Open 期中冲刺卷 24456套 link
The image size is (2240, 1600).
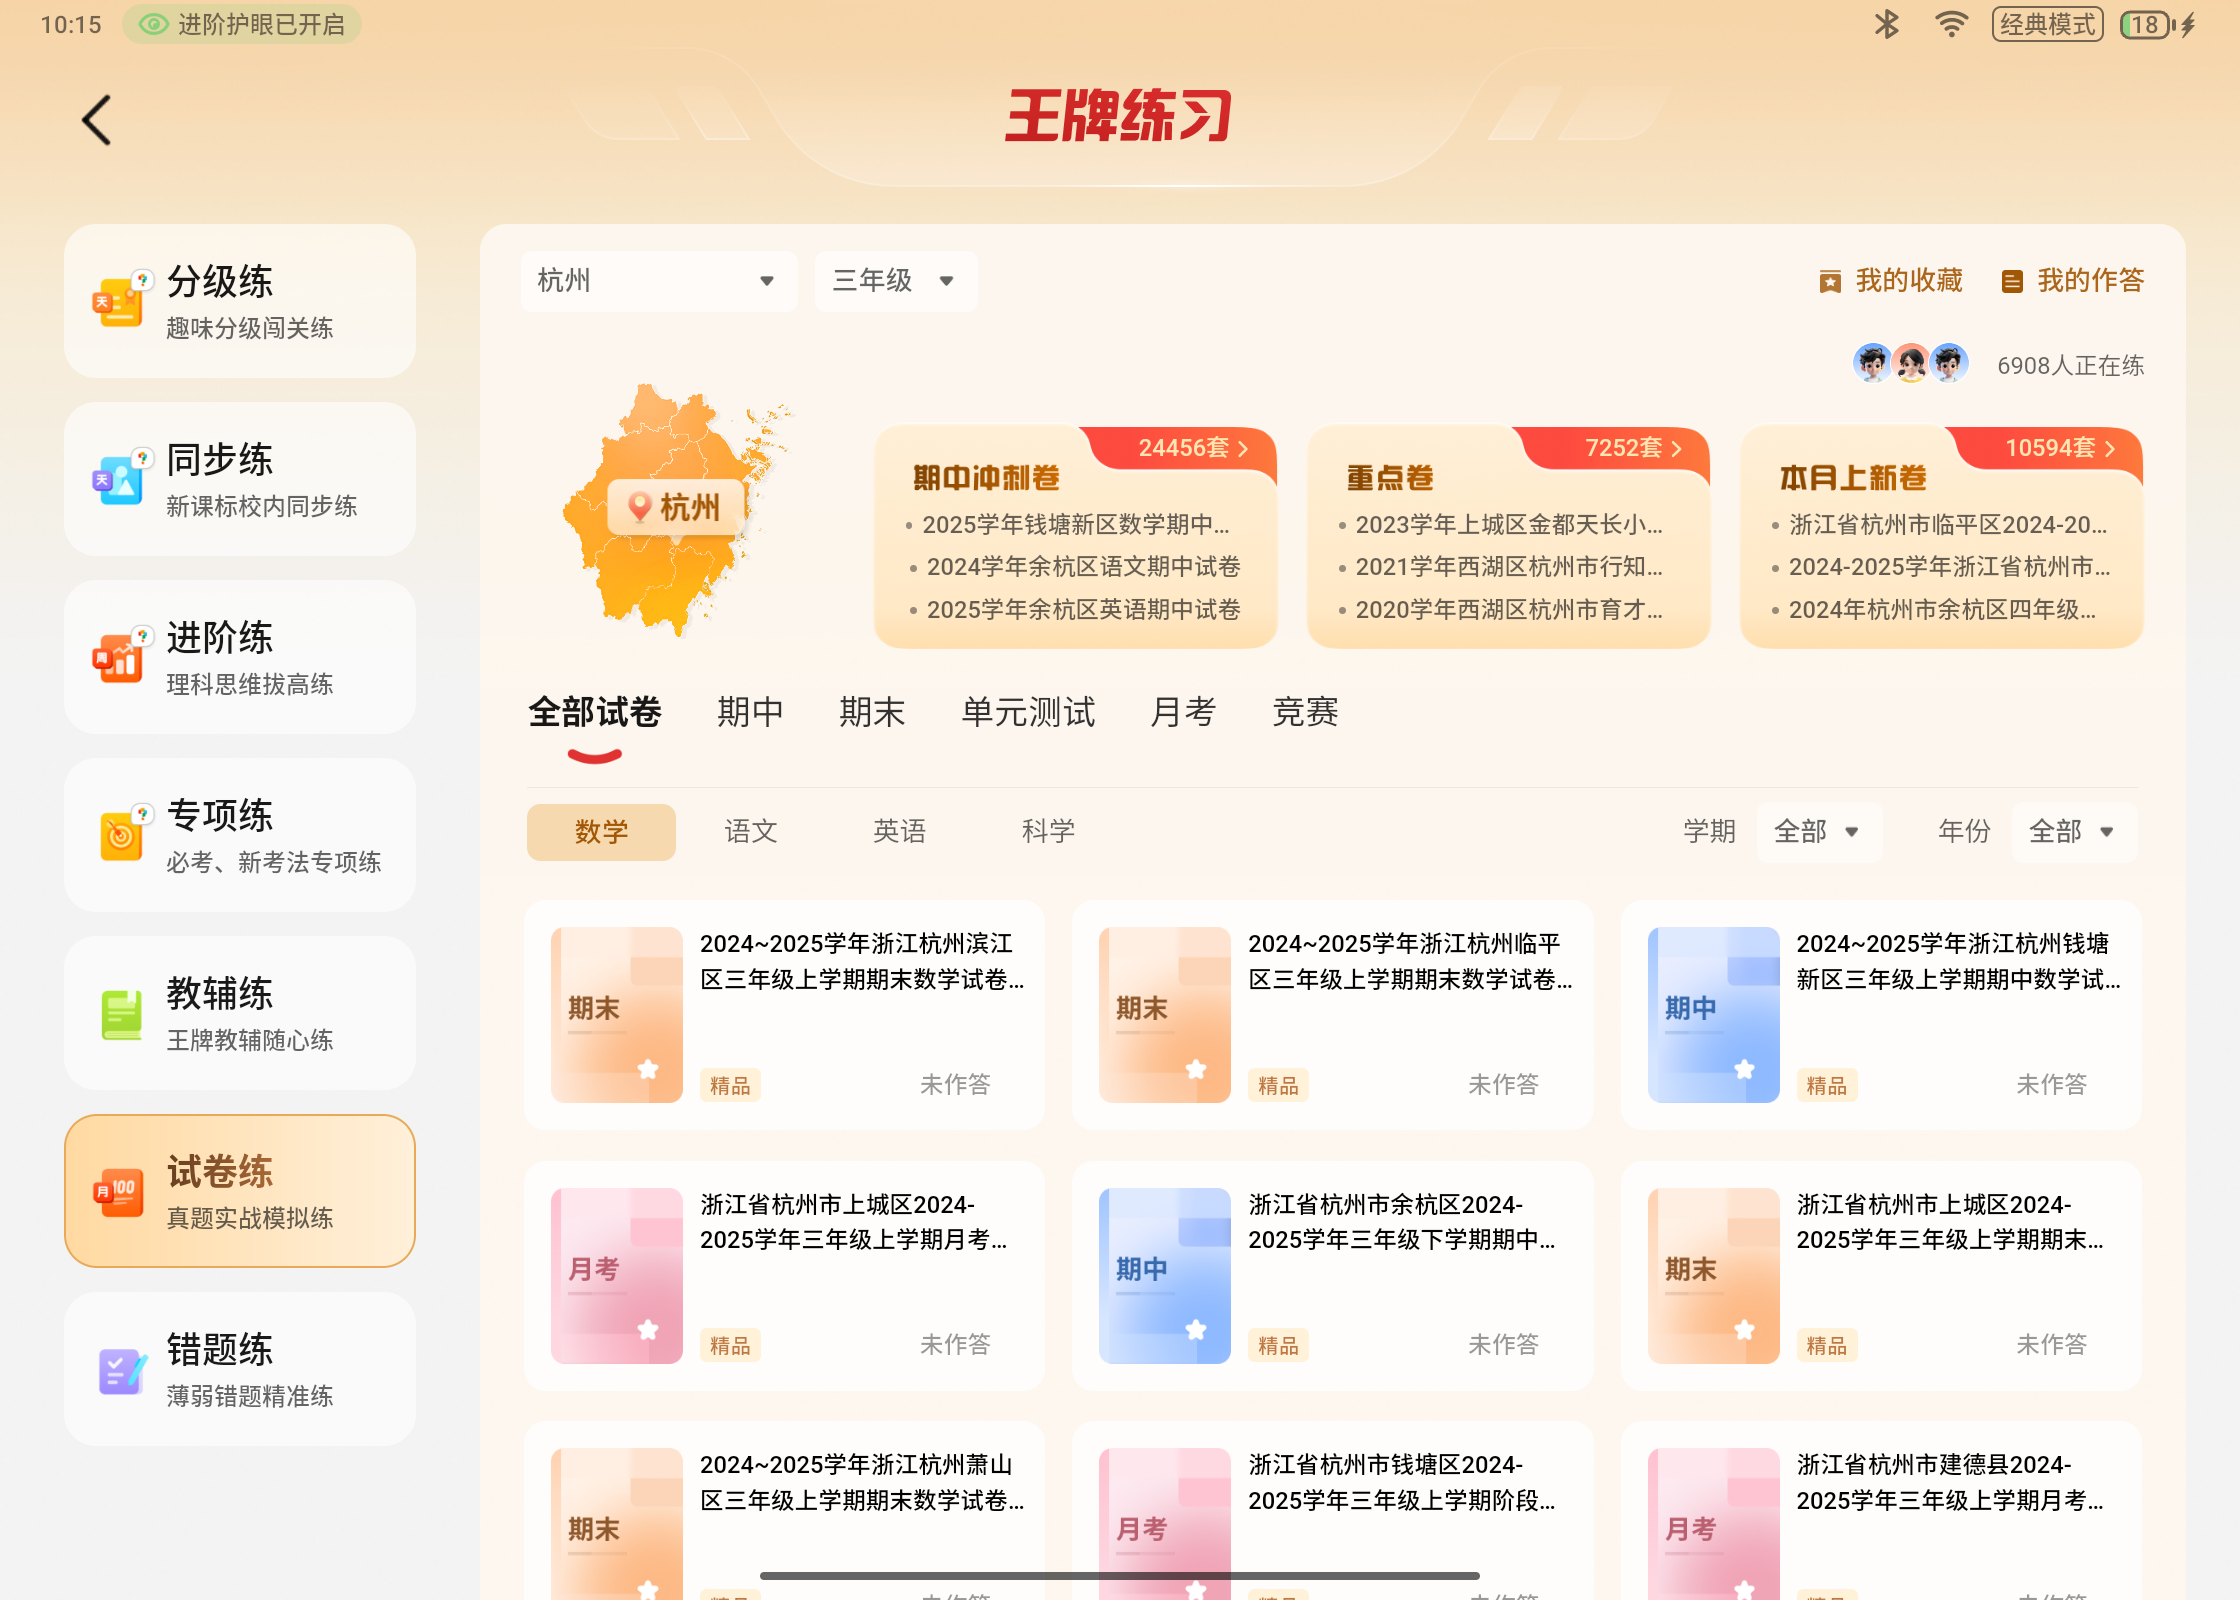(1192, 448)
